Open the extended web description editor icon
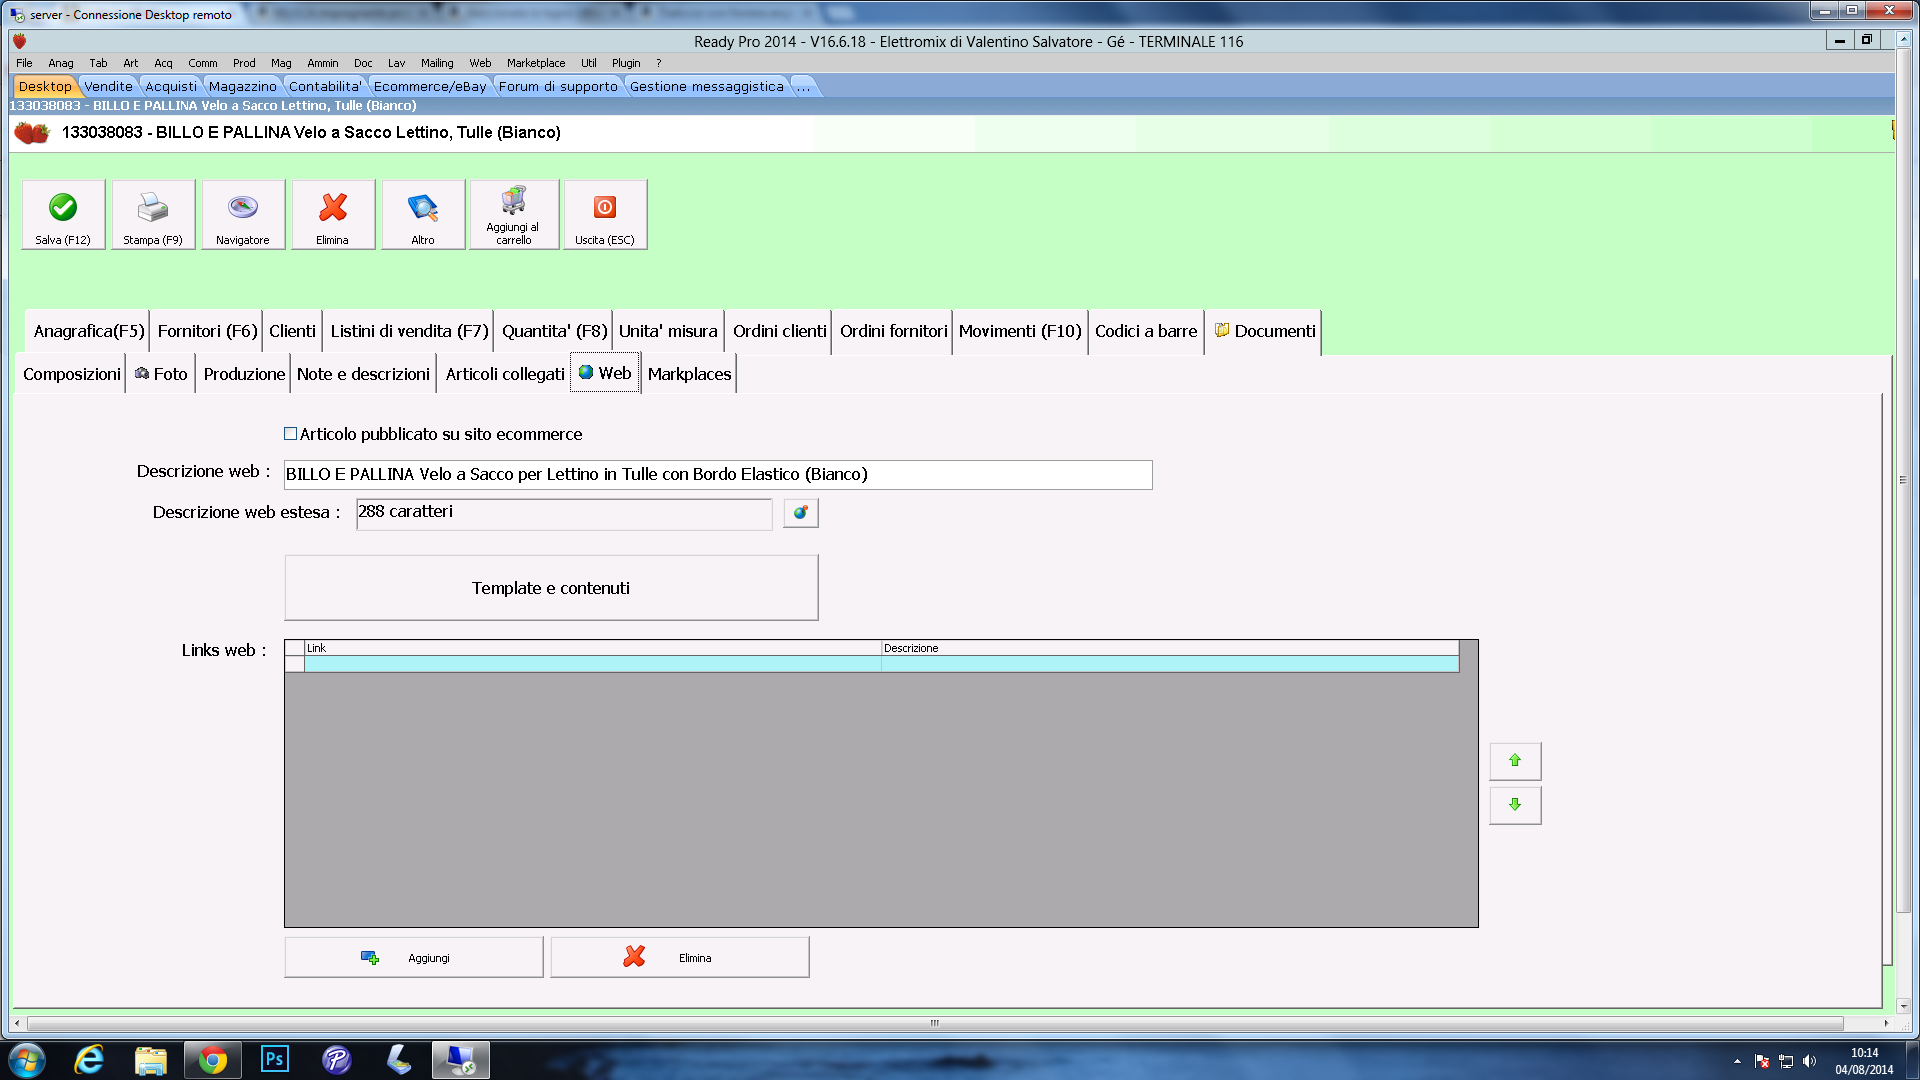 [x=800, y=513]
